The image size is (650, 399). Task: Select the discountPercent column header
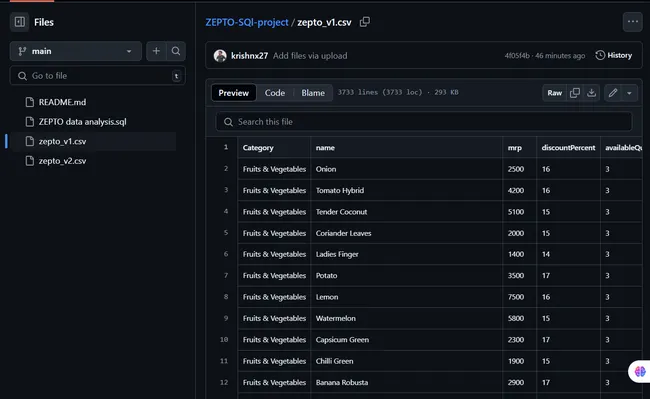[568, 148]
